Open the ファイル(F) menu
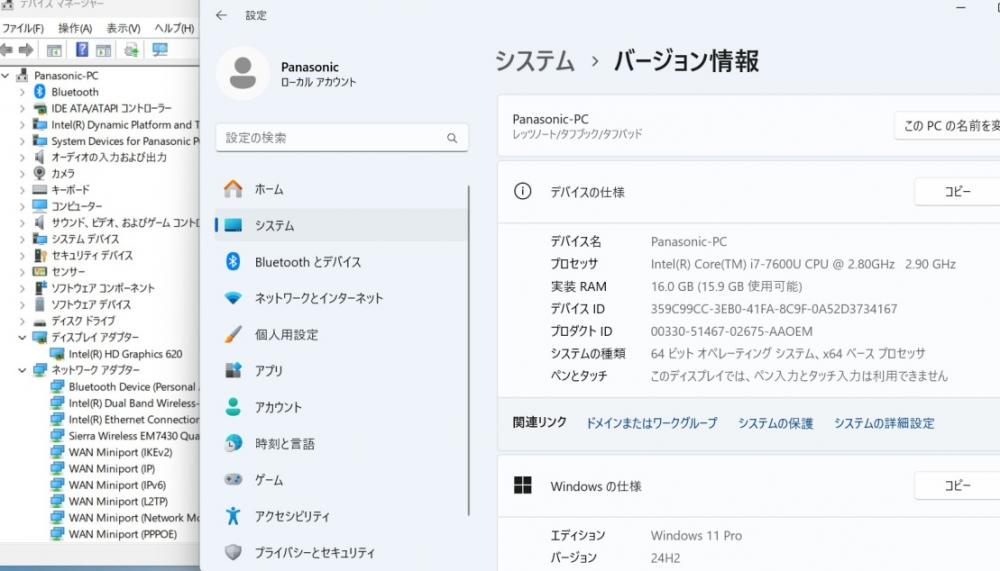Image resolution: width=1000 pixels, height=571 pixels. pyautogui.click(x=23, y=28)
